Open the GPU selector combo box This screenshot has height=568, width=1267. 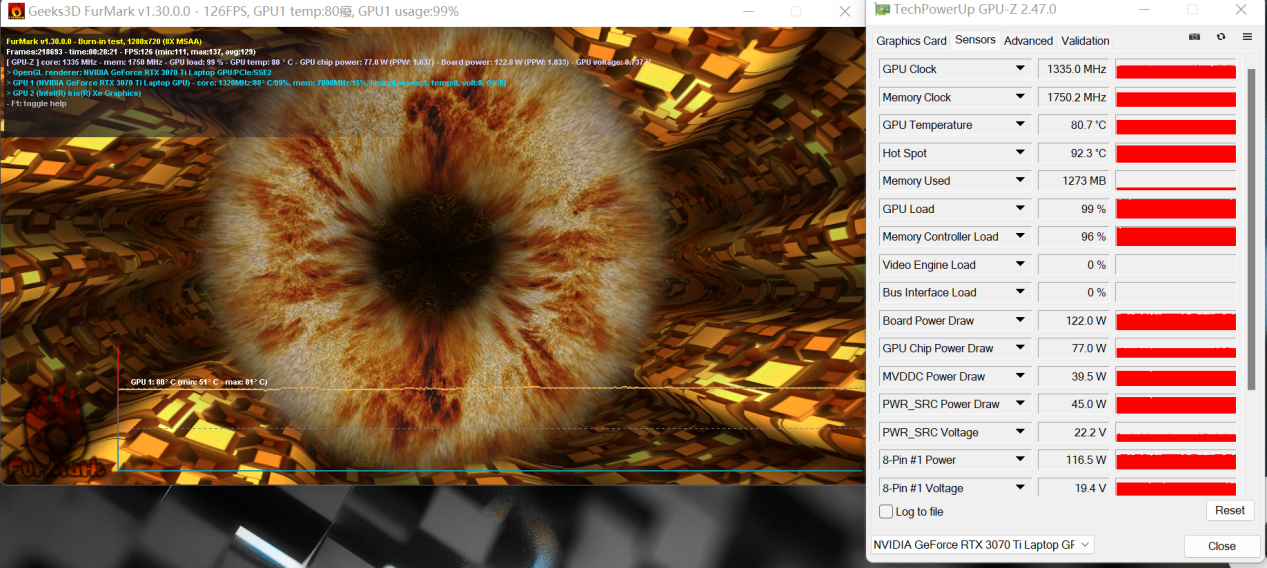(x=982, y=545)
